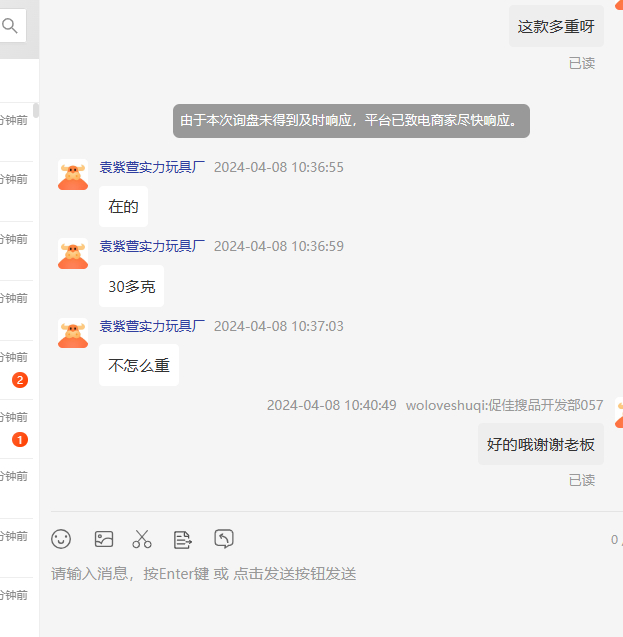Click the gray system notice banner
This screenshot has height=637, width=623.
click(350, 121)
